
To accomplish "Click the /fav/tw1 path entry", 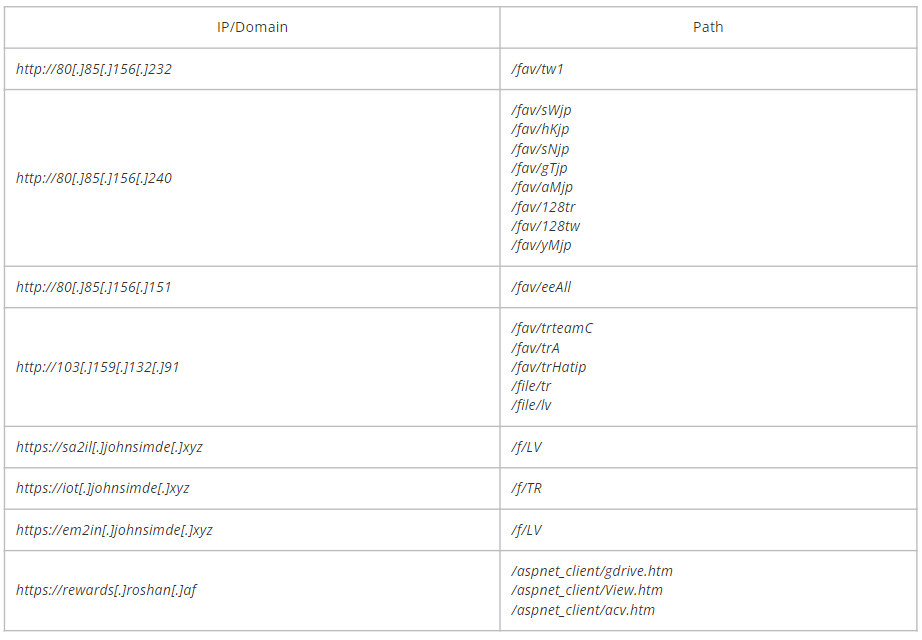I will point(538,69).
